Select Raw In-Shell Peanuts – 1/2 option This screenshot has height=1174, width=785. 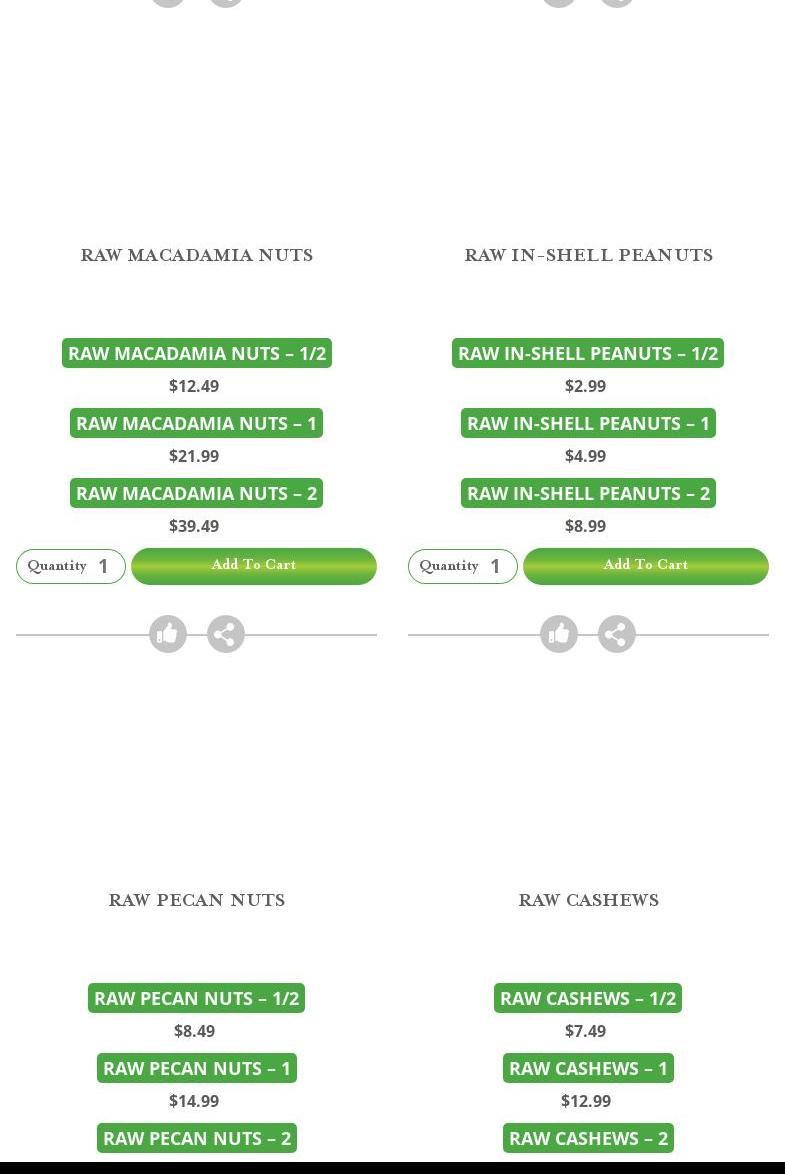point(588,353)
